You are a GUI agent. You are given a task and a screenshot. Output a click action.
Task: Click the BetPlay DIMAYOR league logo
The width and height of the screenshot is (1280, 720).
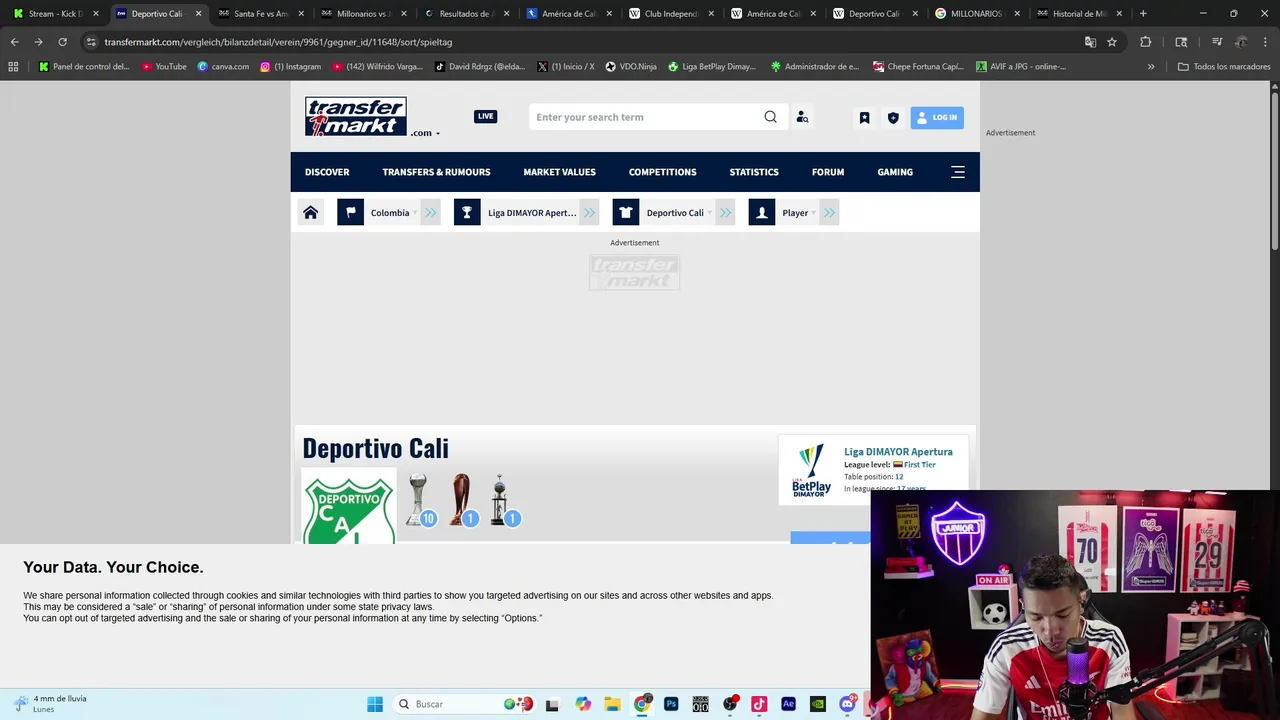click(811, 470)
